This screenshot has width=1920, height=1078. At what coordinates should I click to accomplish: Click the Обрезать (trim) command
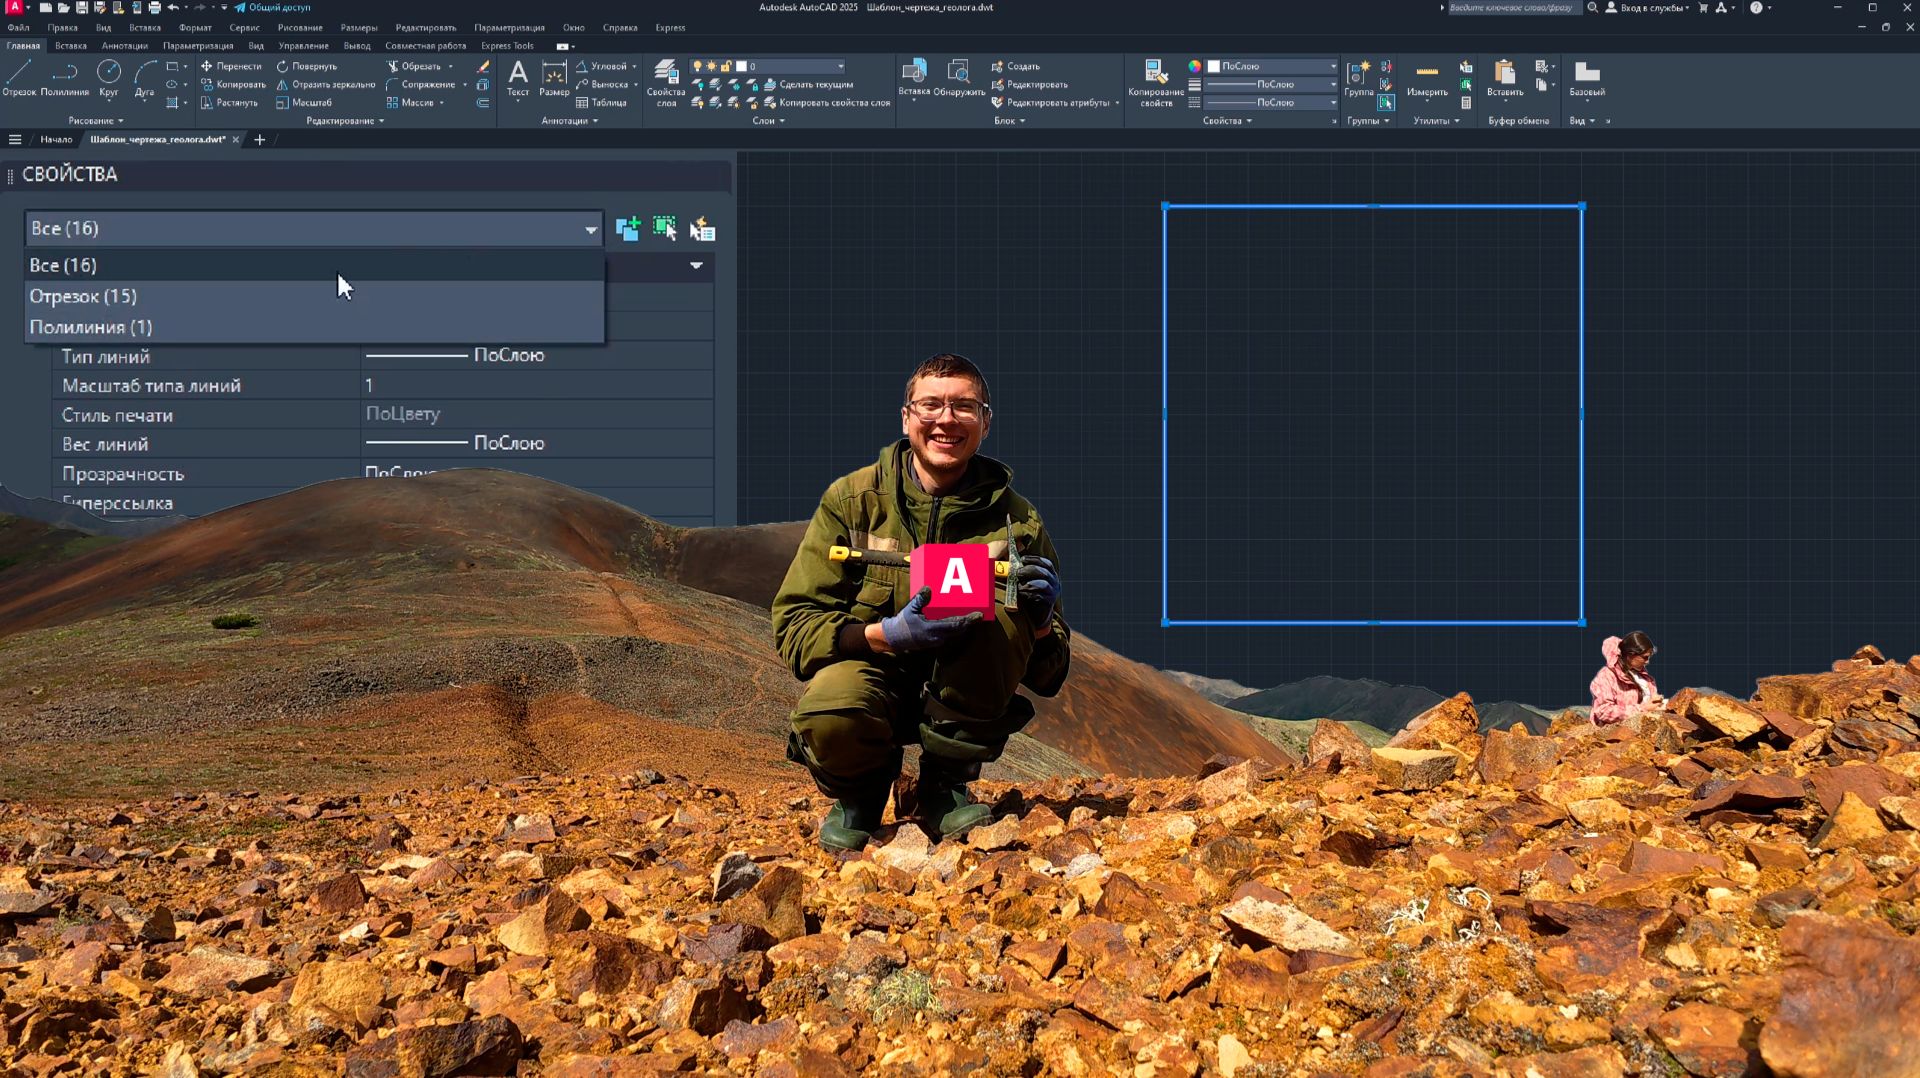click(x=413, y=66)
